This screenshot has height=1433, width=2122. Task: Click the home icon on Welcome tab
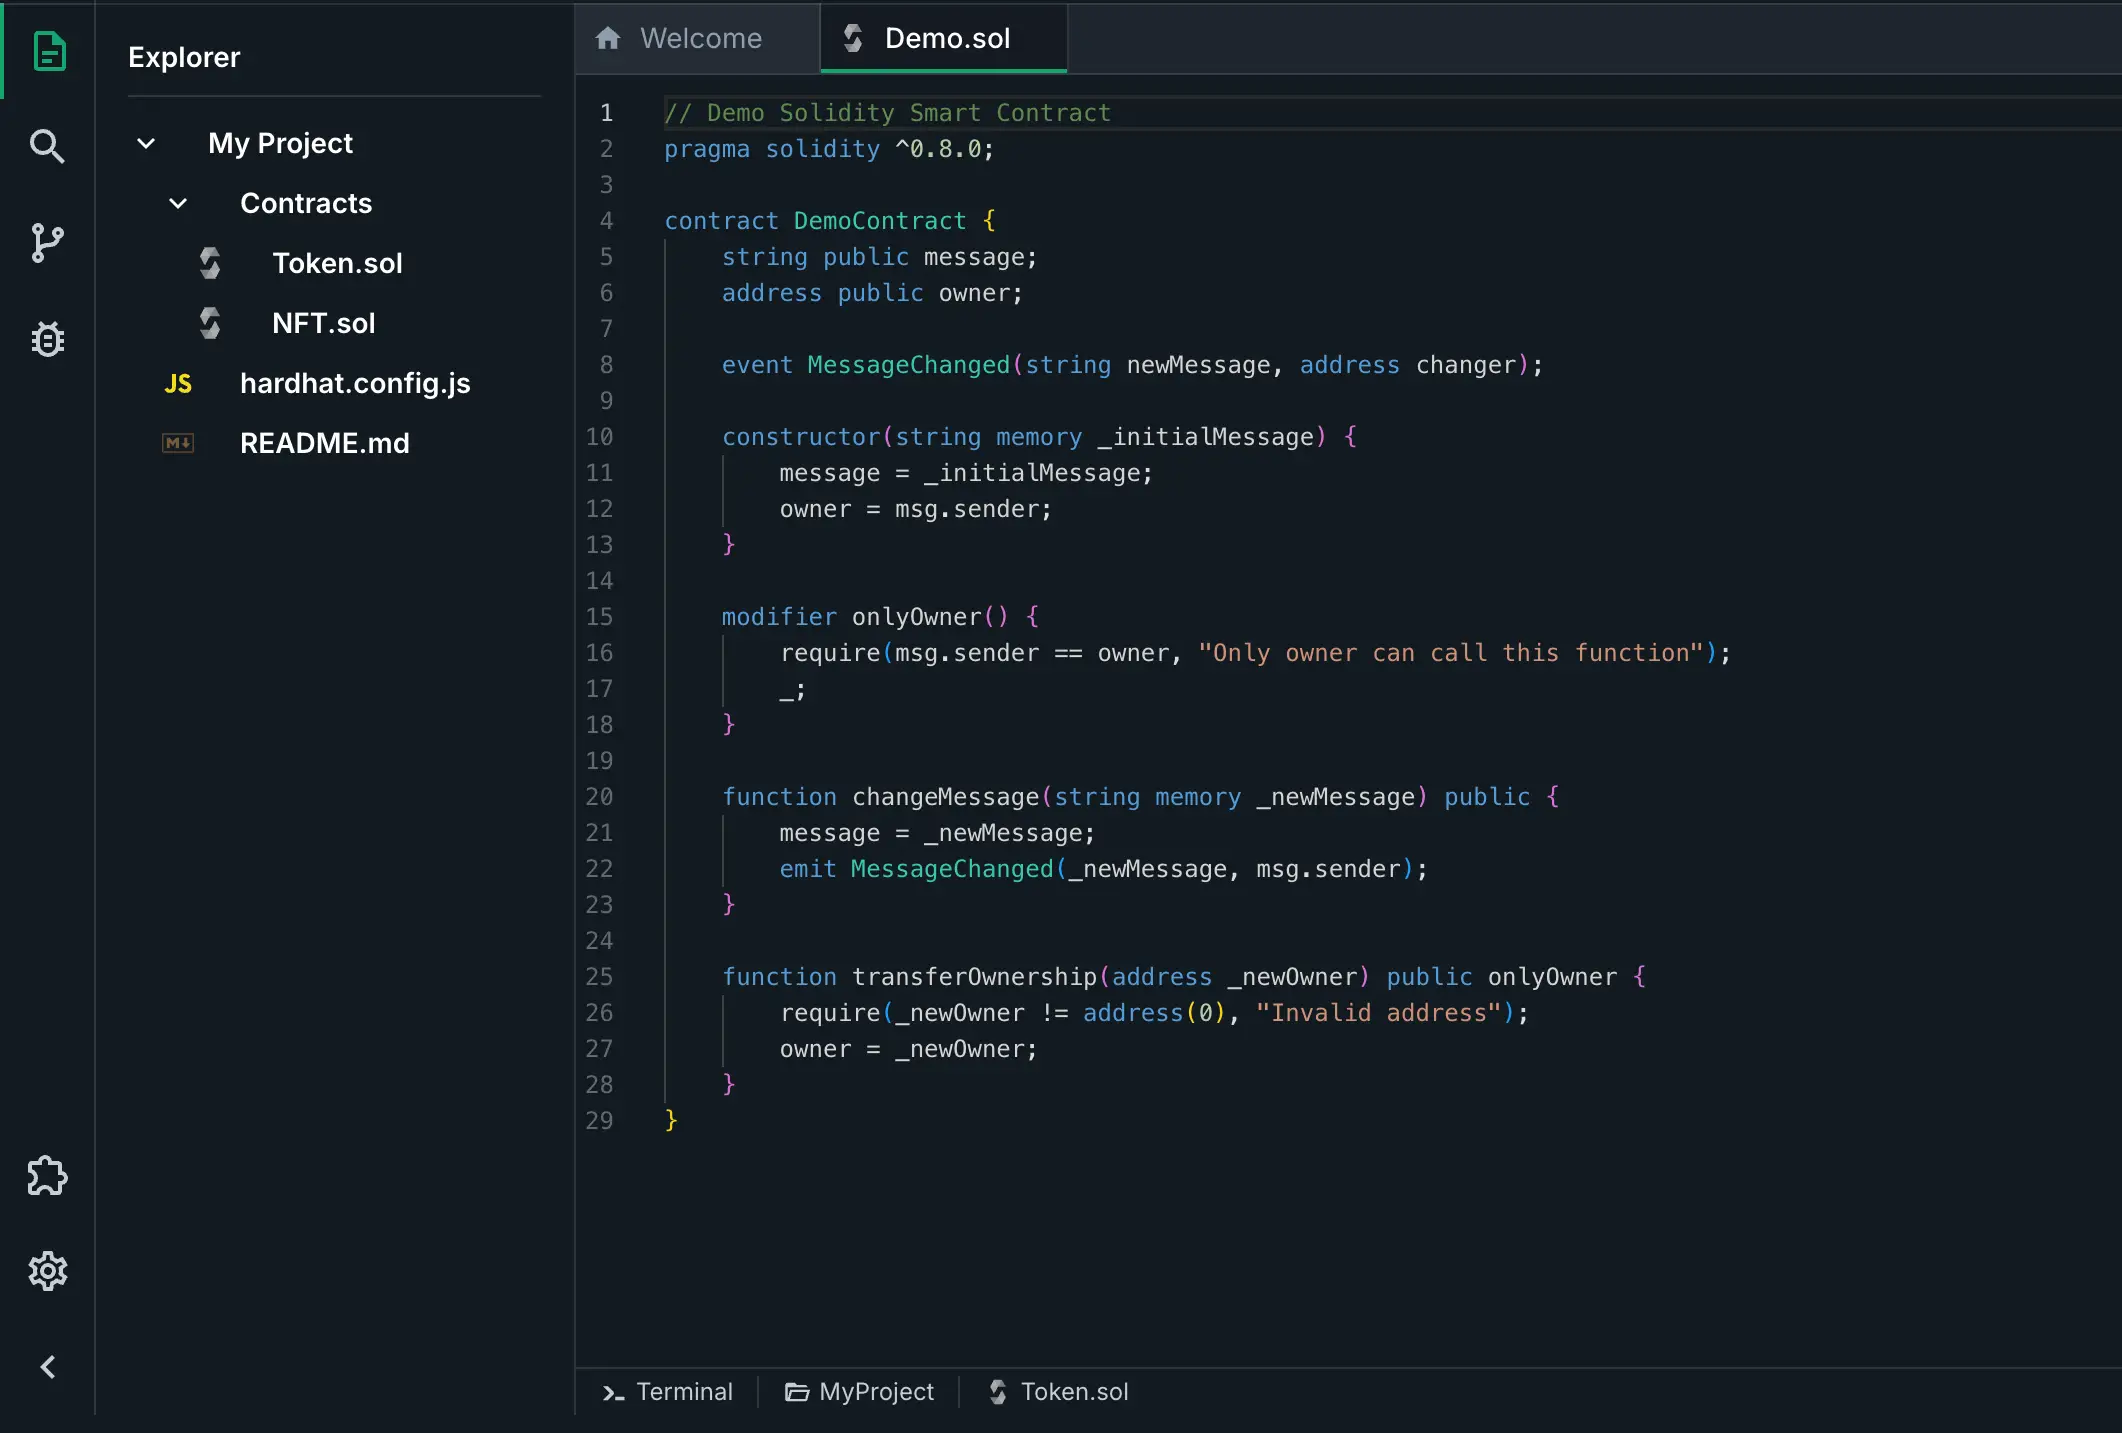pos(608,38)
